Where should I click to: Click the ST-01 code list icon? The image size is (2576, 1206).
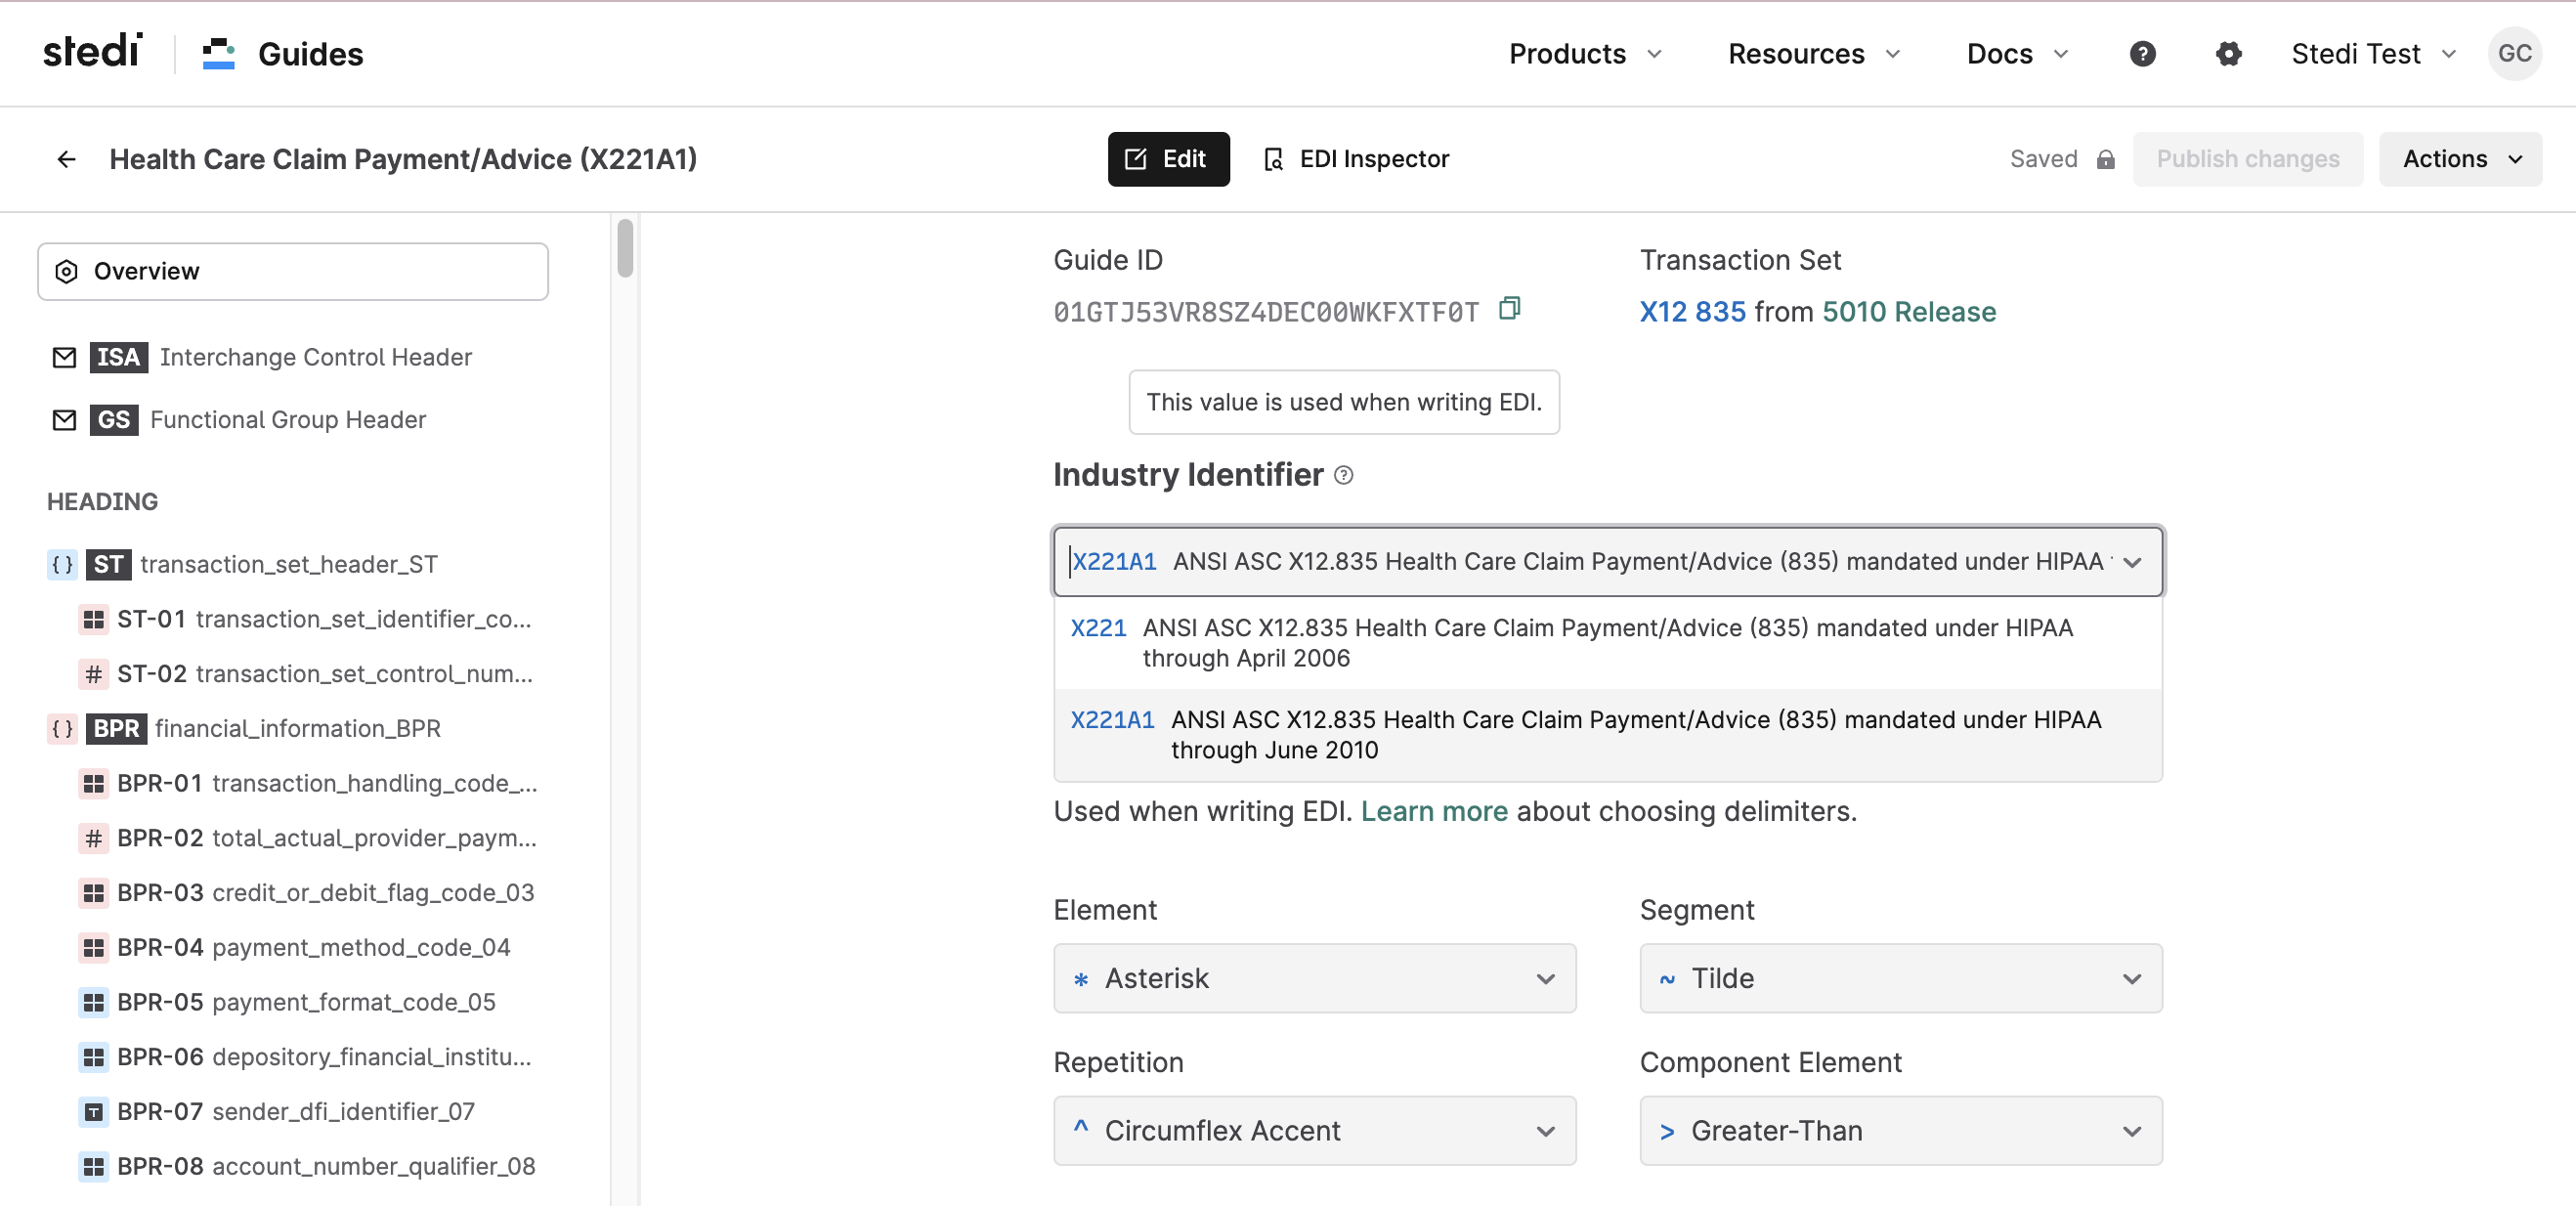coord(93,620)
